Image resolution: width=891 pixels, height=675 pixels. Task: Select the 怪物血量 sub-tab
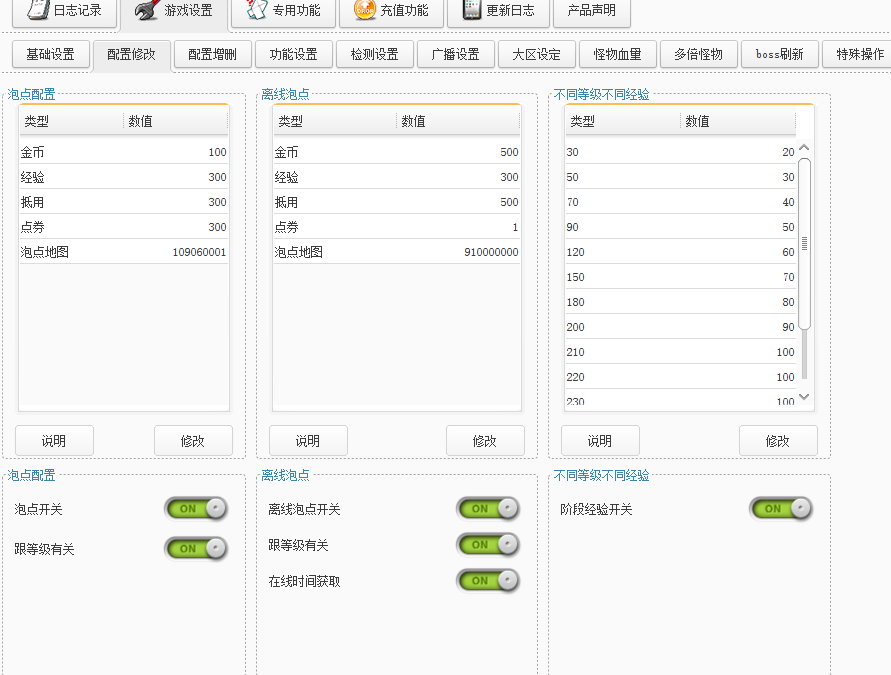tap(617, 55)
